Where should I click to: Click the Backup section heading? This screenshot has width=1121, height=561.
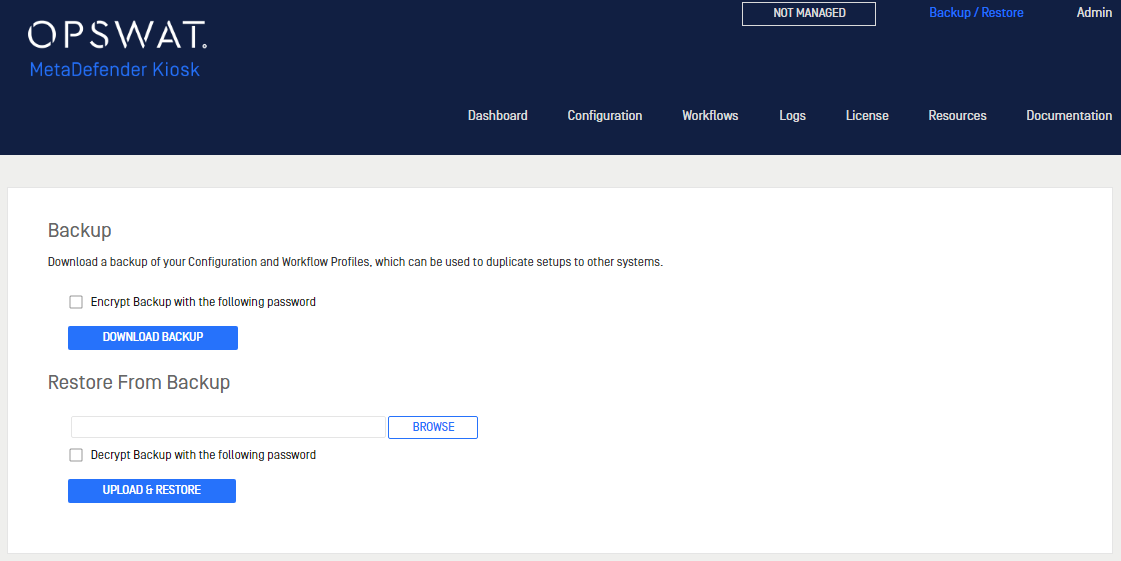click(x=79, y=230)
